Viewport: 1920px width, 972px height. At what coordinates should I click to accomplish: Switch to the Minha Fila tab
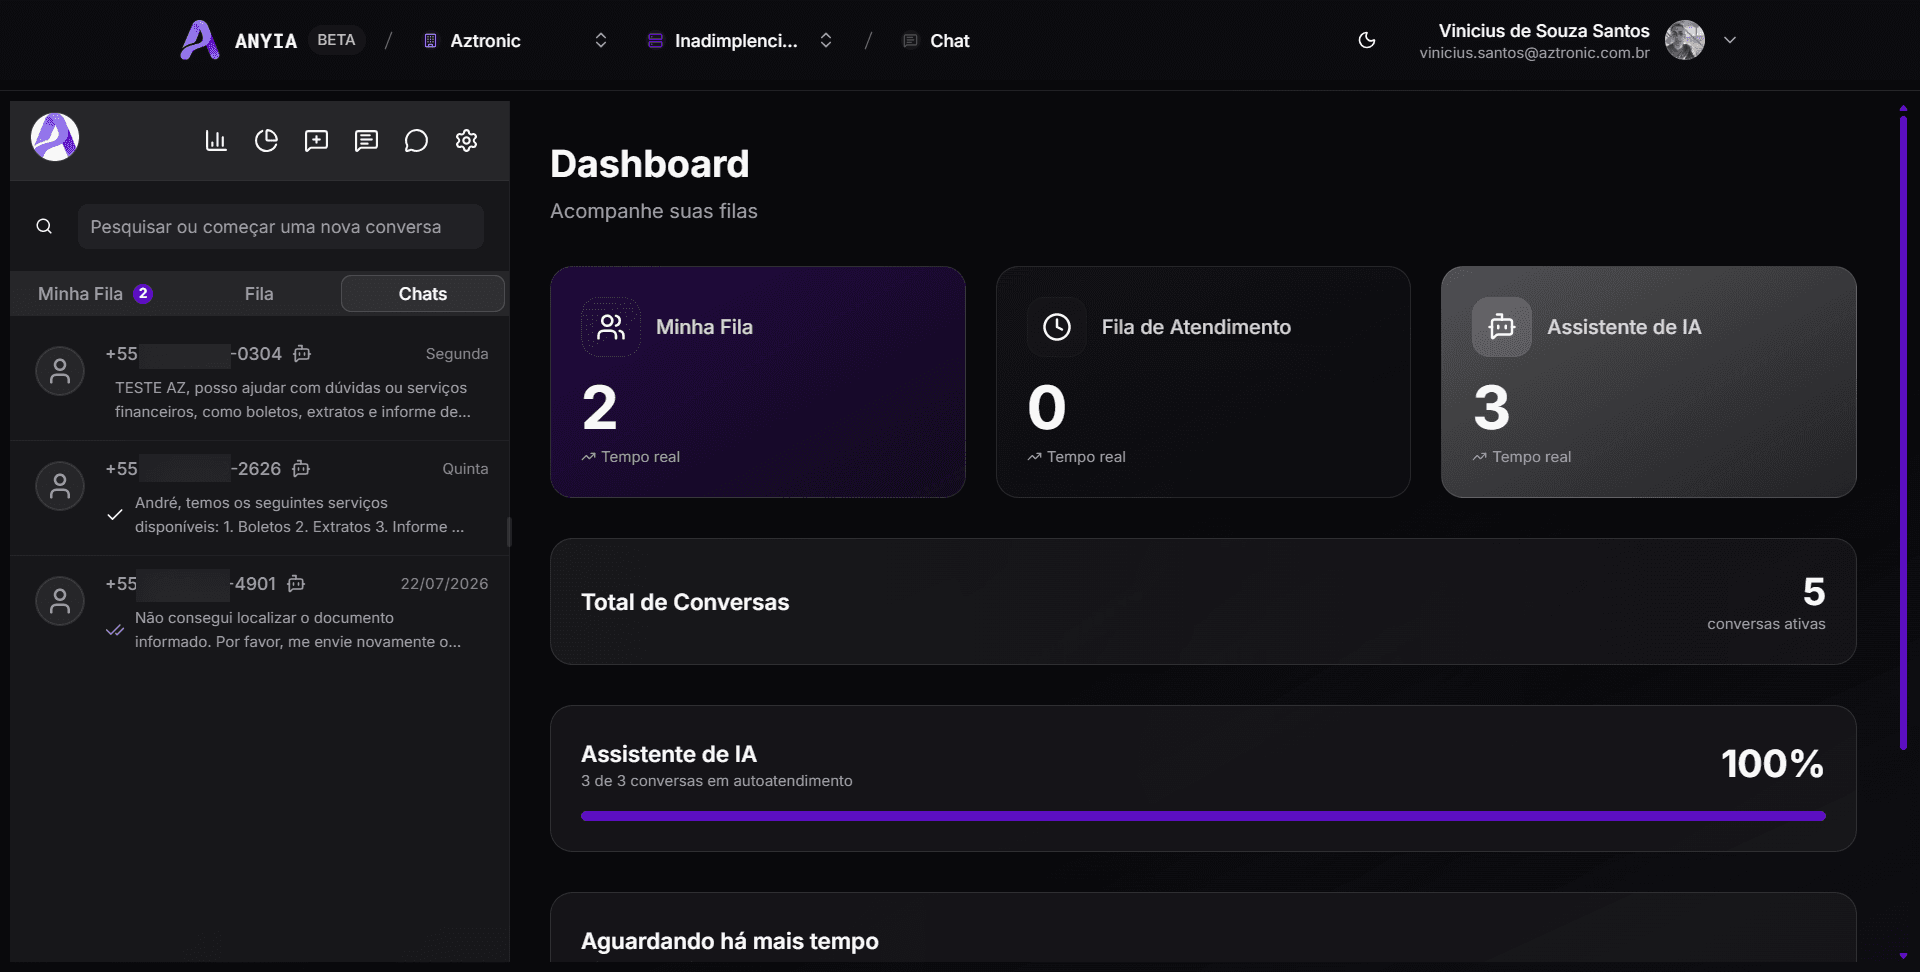click(x=95, y=294)
